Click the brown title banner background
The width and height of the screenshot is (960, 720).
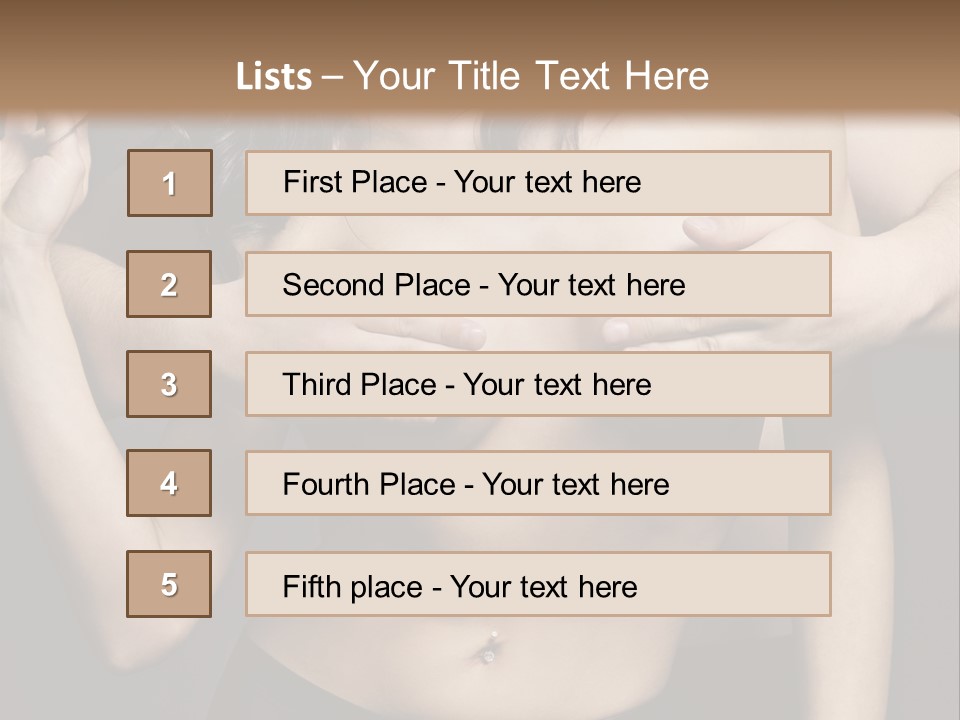[122, 55]
